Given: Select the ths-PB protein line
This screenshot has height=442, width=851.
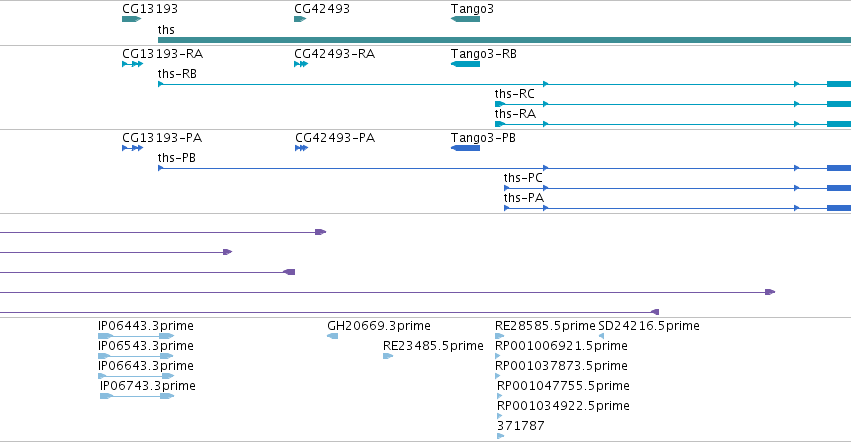Looking at the screenshot, I should [504, 168].
